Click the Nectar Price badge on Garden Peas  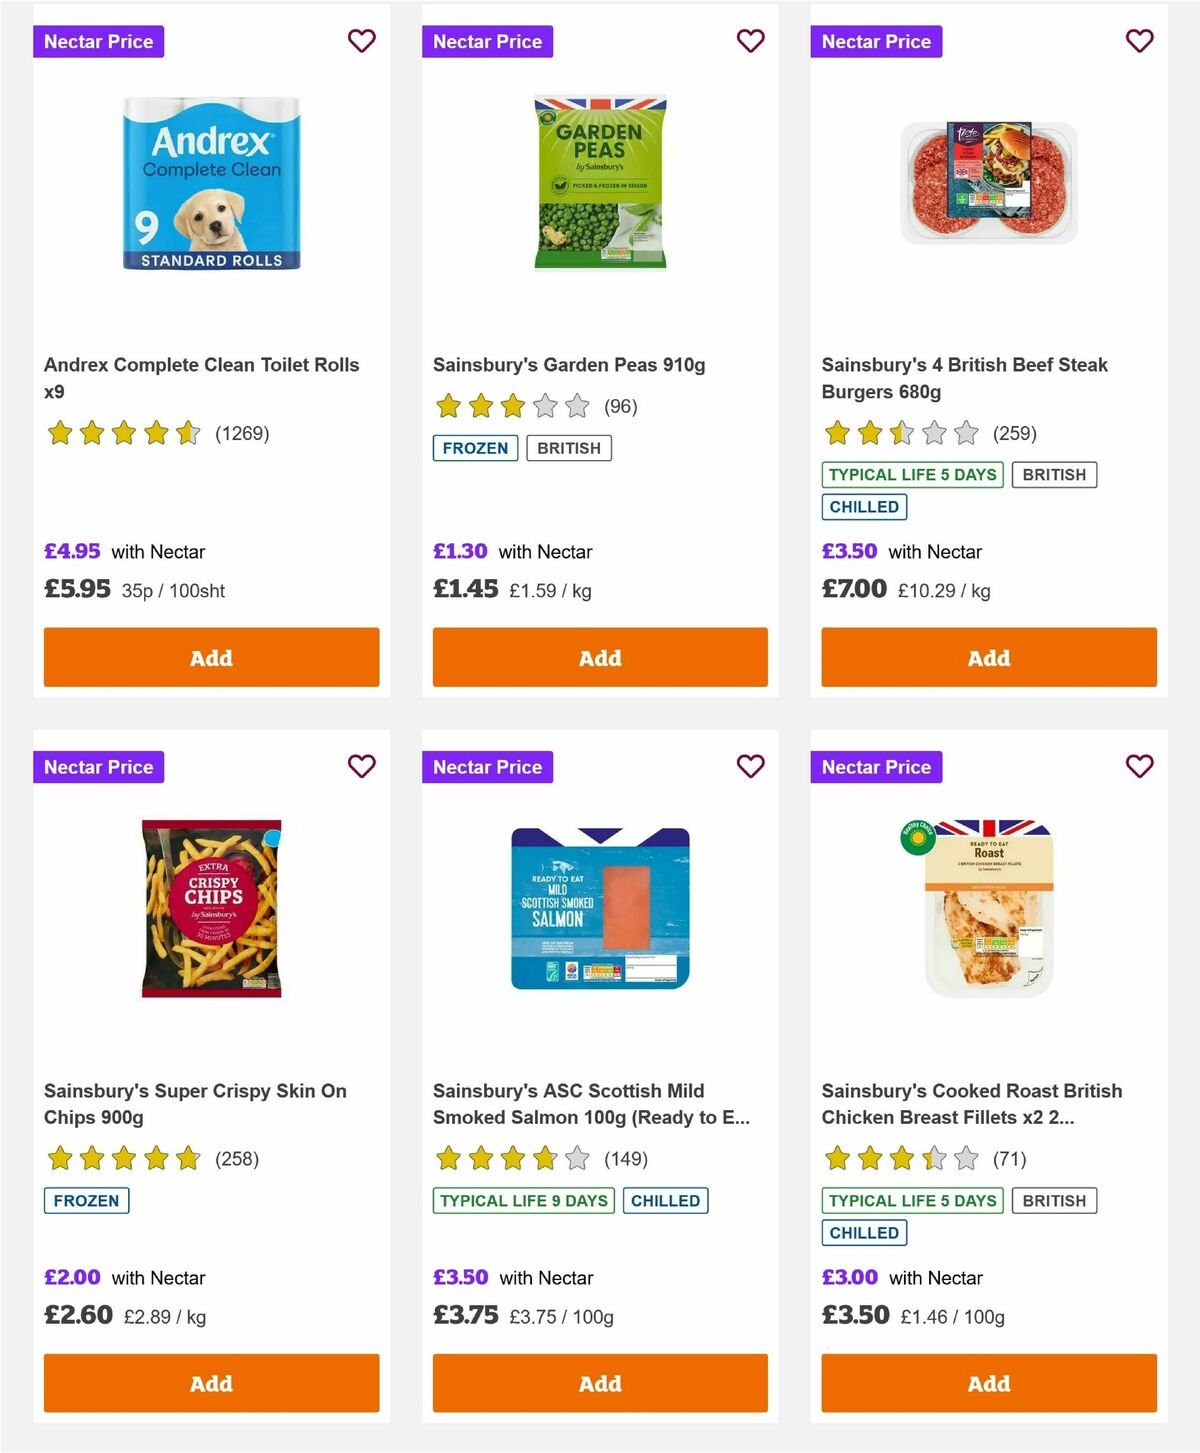pos(488,41)
